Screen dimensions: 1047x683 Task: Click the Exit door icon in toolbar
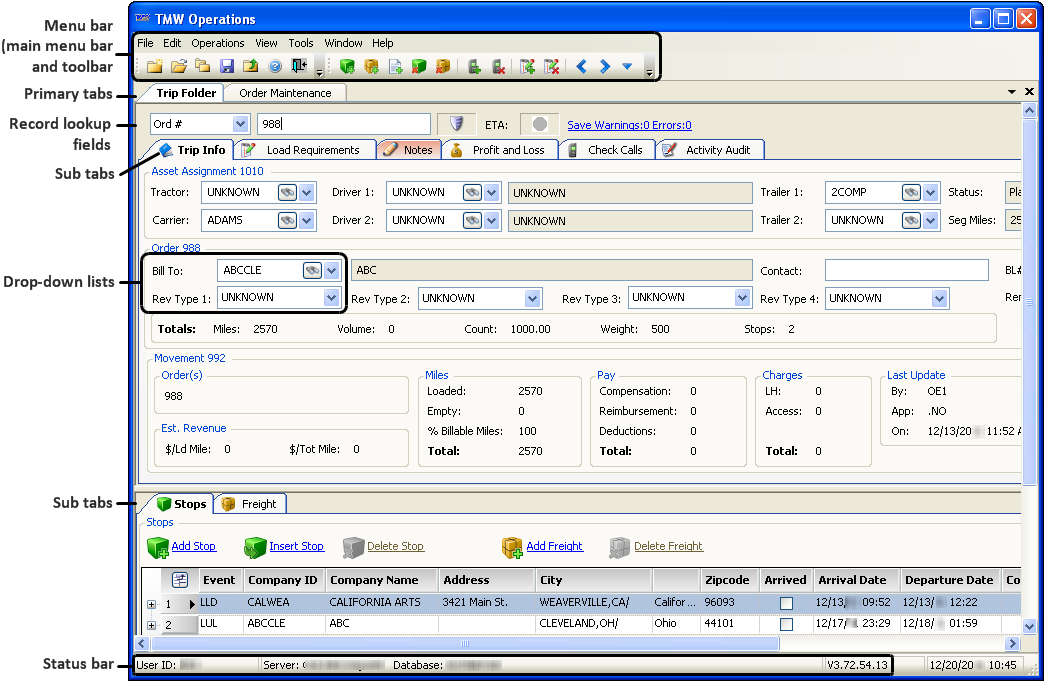point(299,67)
